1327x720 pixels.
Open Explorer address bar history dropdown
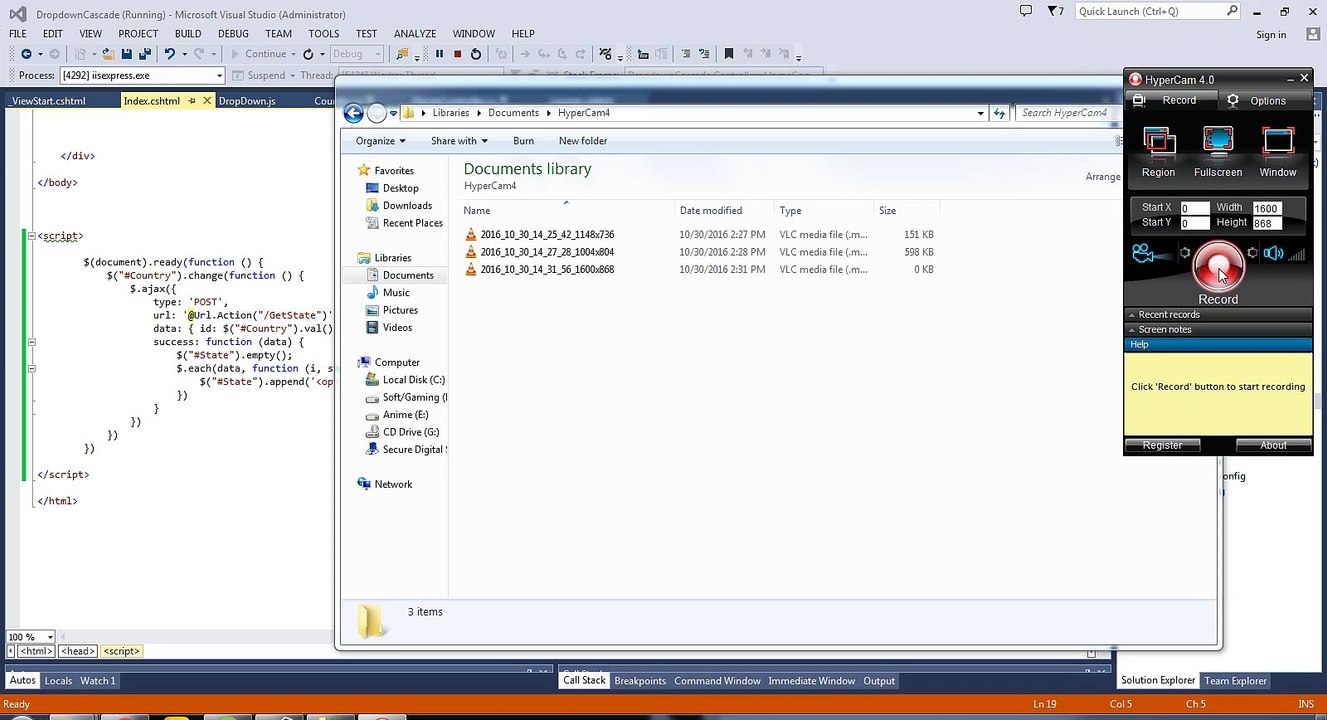(980, 113)
